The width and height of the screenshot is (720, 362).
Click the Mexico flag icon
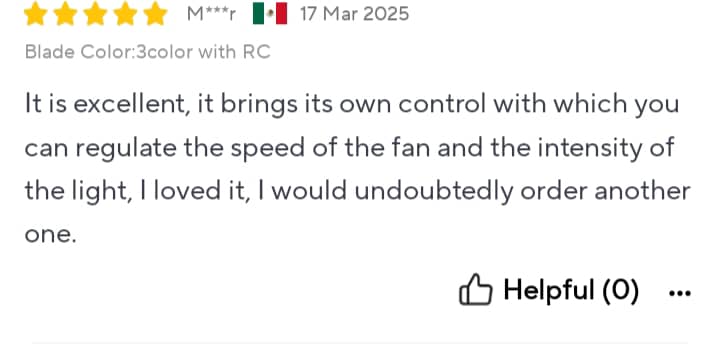[270, 13]
